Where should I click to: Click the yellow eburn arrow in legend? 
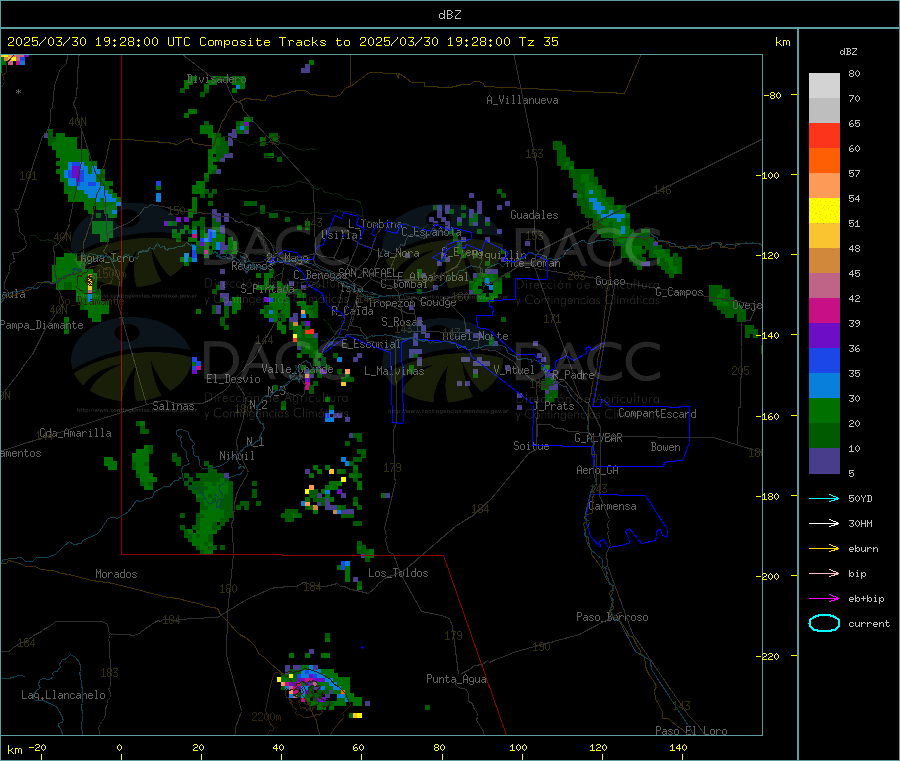[x=824, y=549]
